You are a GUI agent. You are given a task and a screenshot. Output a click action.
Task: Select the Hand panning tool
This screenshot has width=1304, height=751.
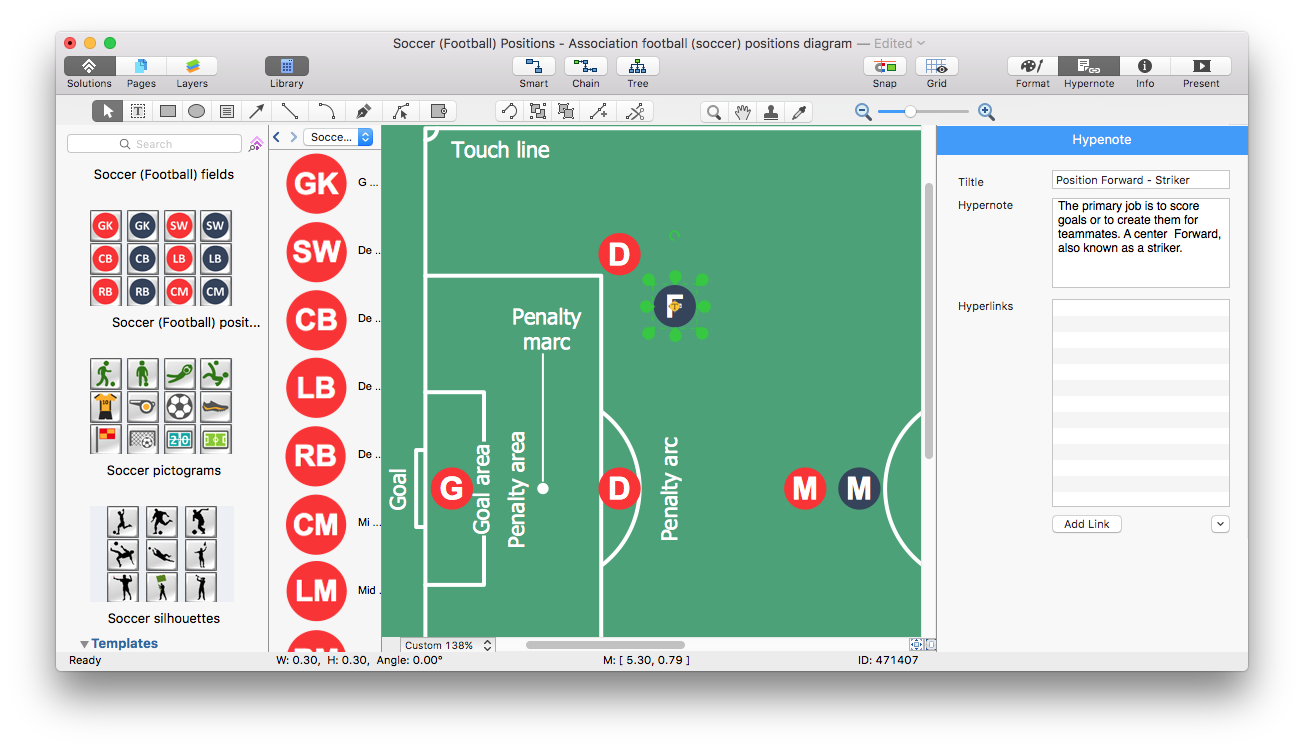pos(744,111)
